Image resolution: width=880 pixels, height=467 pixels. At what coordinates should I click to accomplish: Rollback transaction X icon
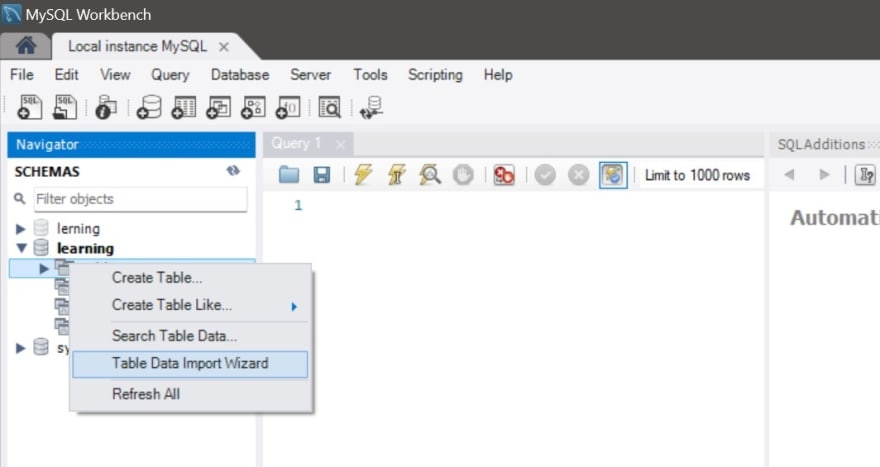(578, 175)
